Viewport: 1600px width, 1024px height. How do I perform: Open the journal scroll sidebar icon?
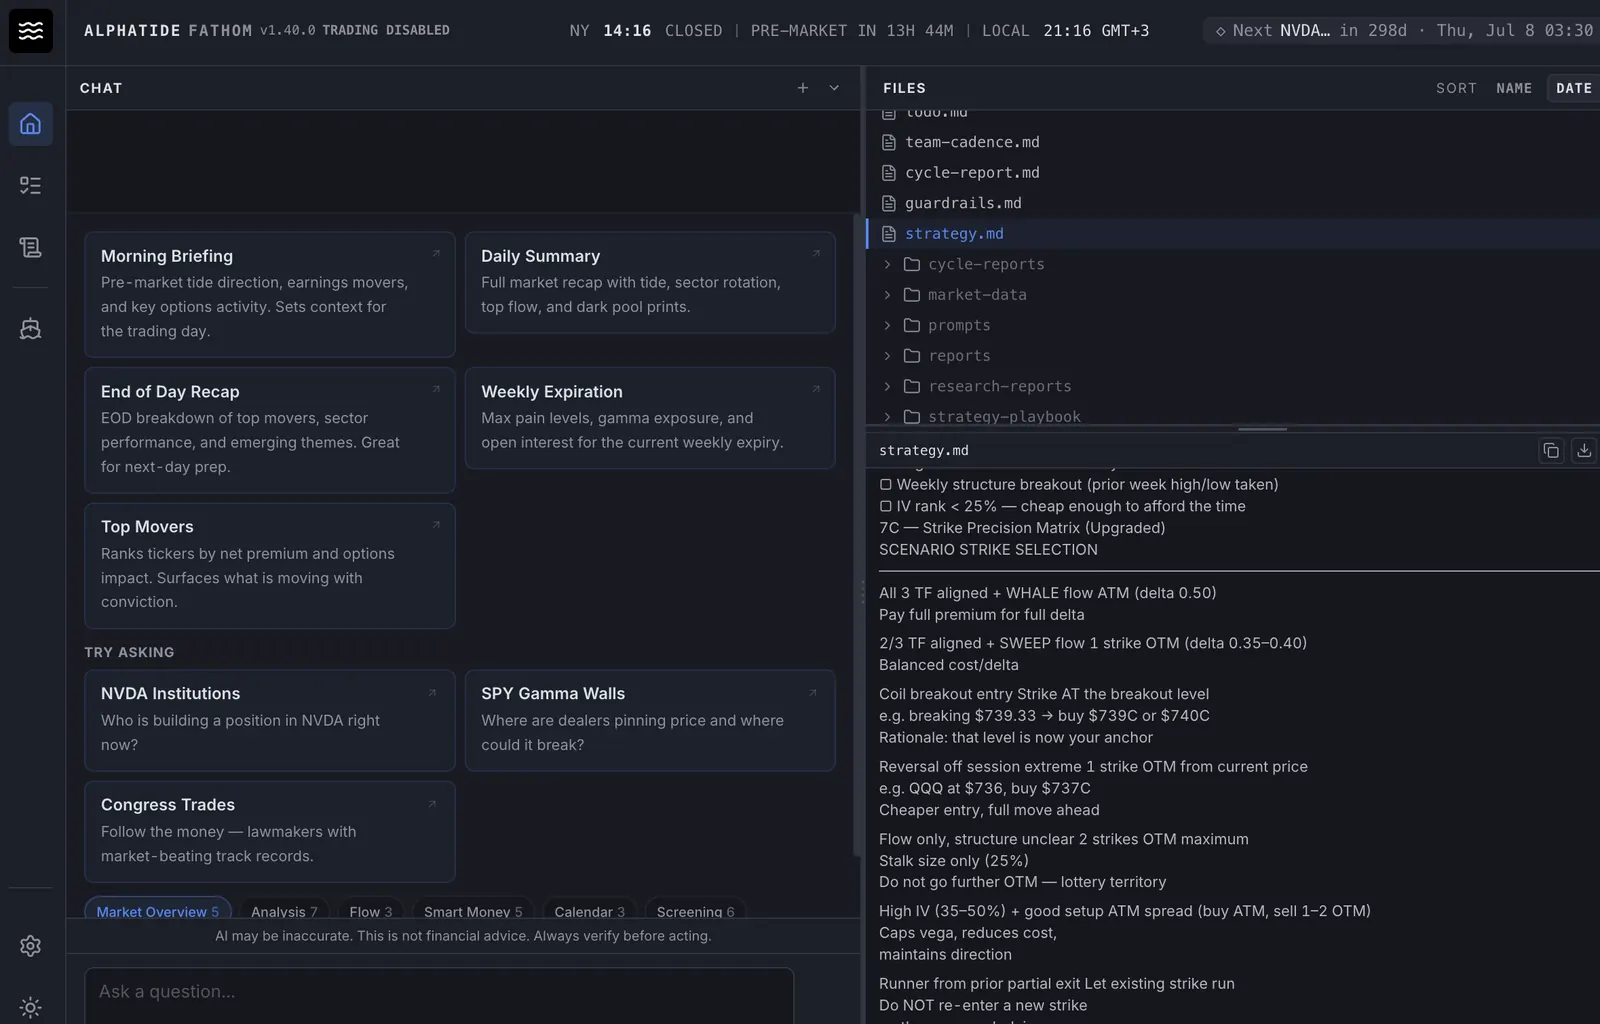pyautogui.click(x=31, y=247)
